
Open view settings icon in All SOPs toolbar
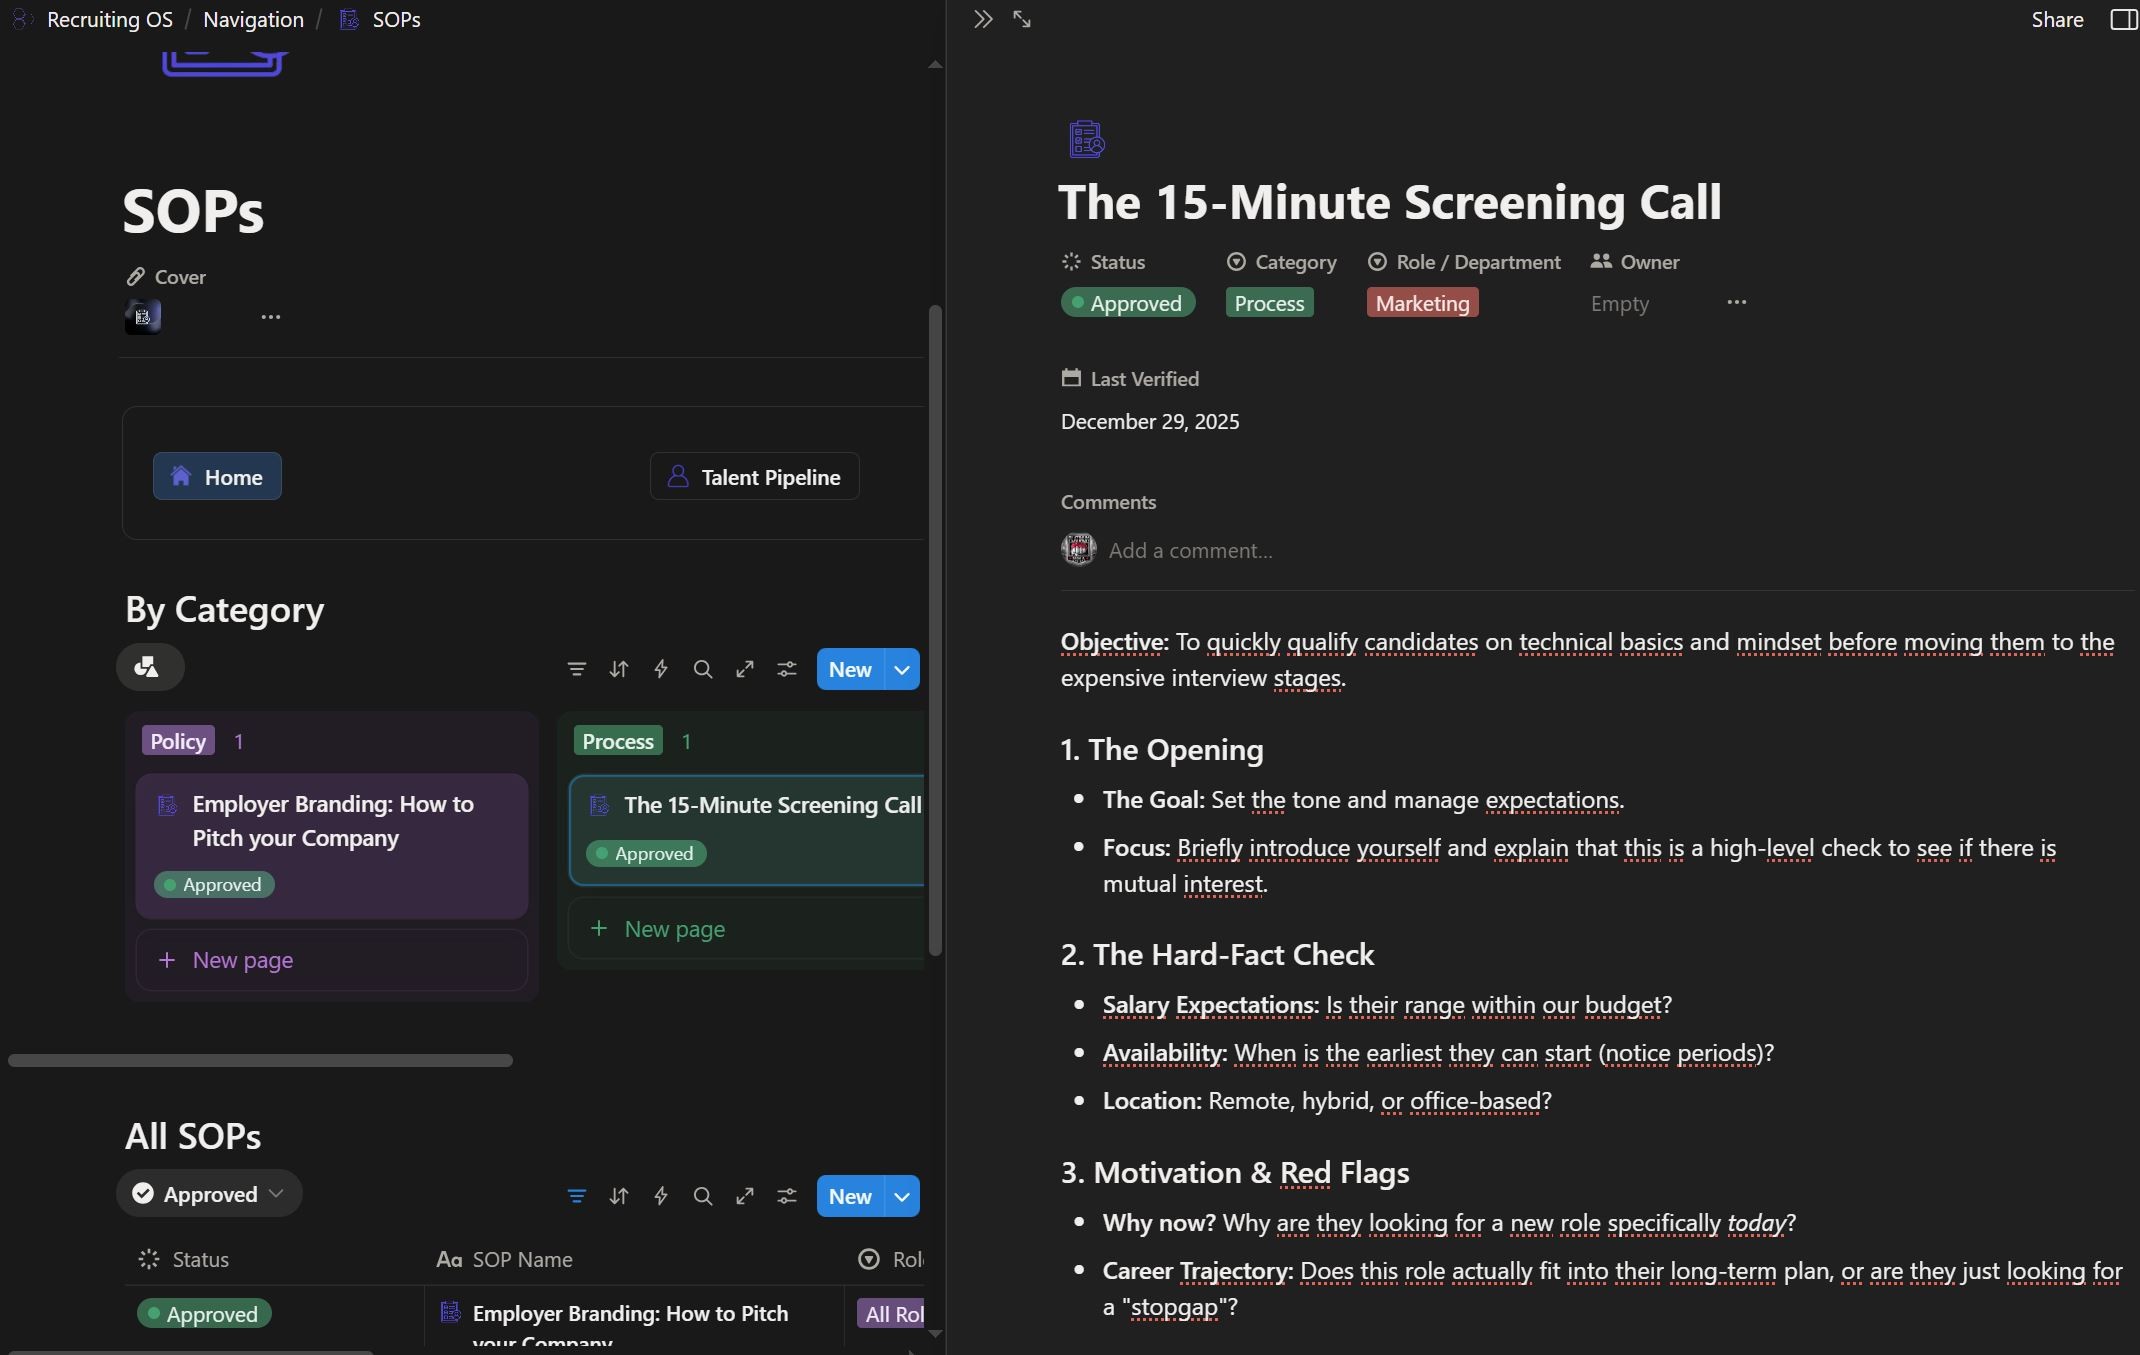[x=786, y=1196]
